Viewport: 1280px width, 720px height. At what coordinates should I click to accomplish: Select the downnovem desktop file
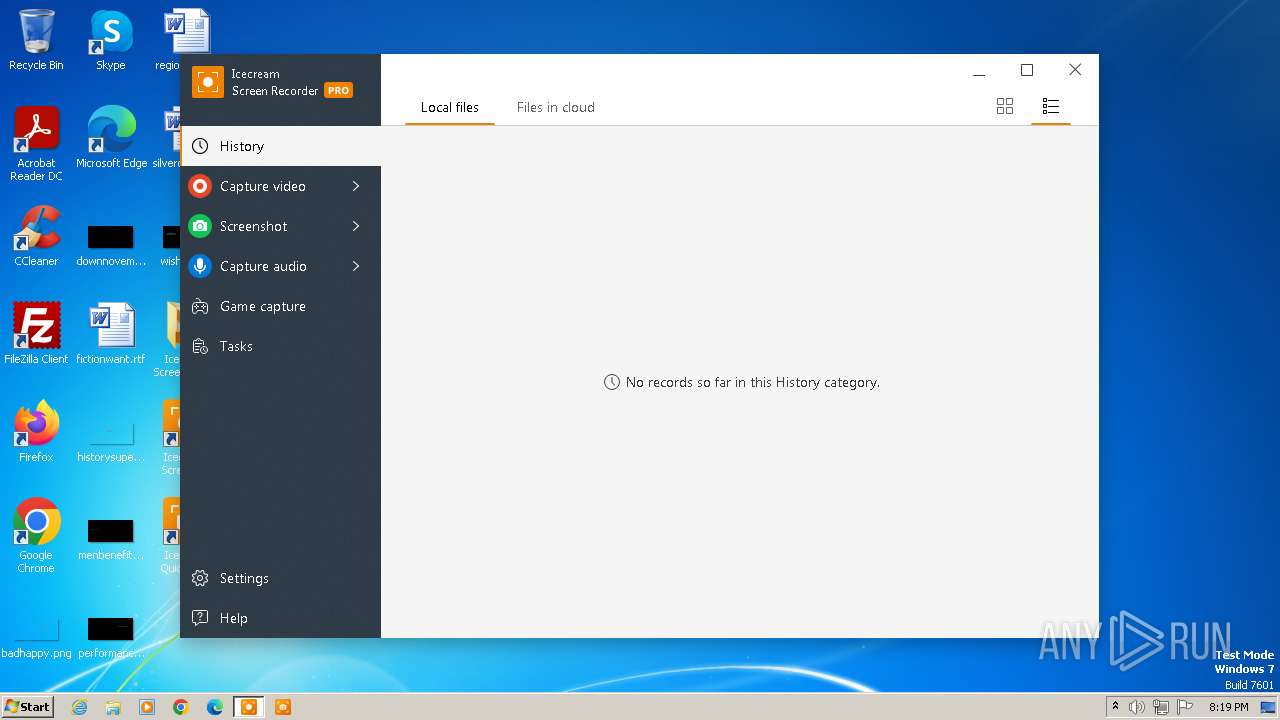pyautogui.click(x=111, y=244)
